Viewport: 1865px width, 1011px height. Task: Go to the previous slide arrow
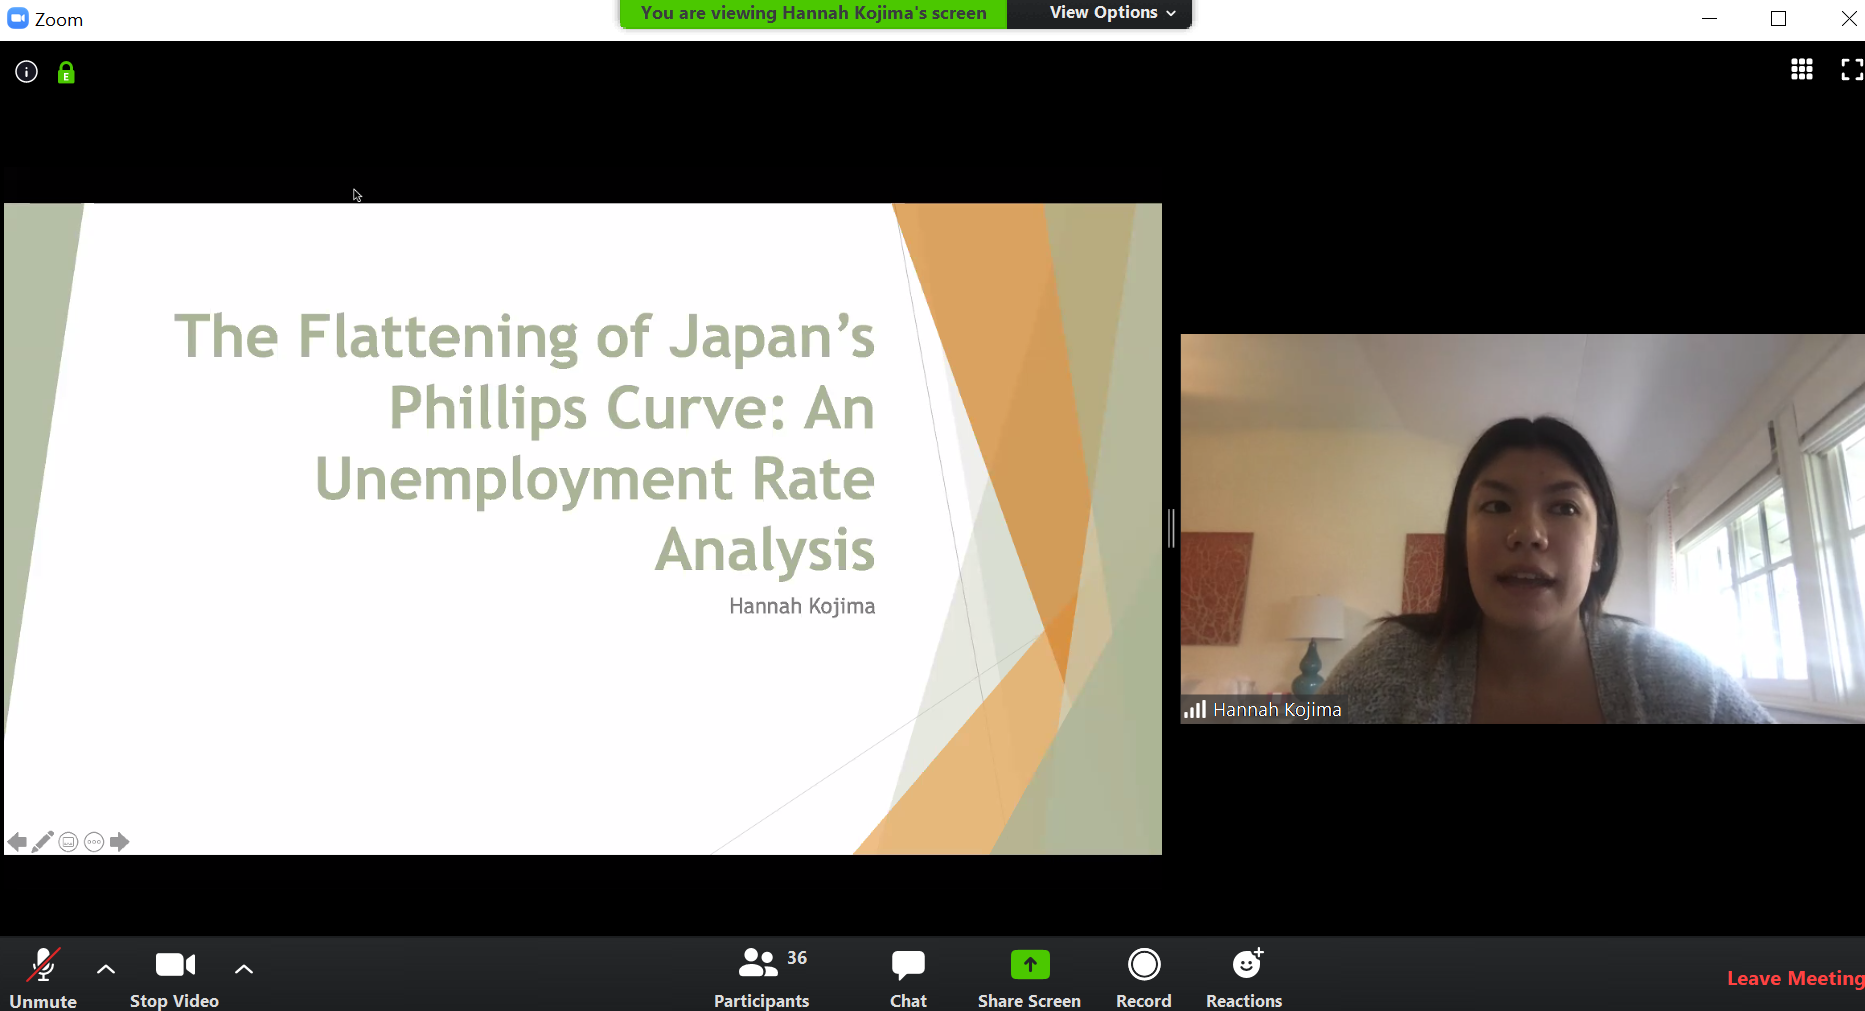(x=17, y=842)
